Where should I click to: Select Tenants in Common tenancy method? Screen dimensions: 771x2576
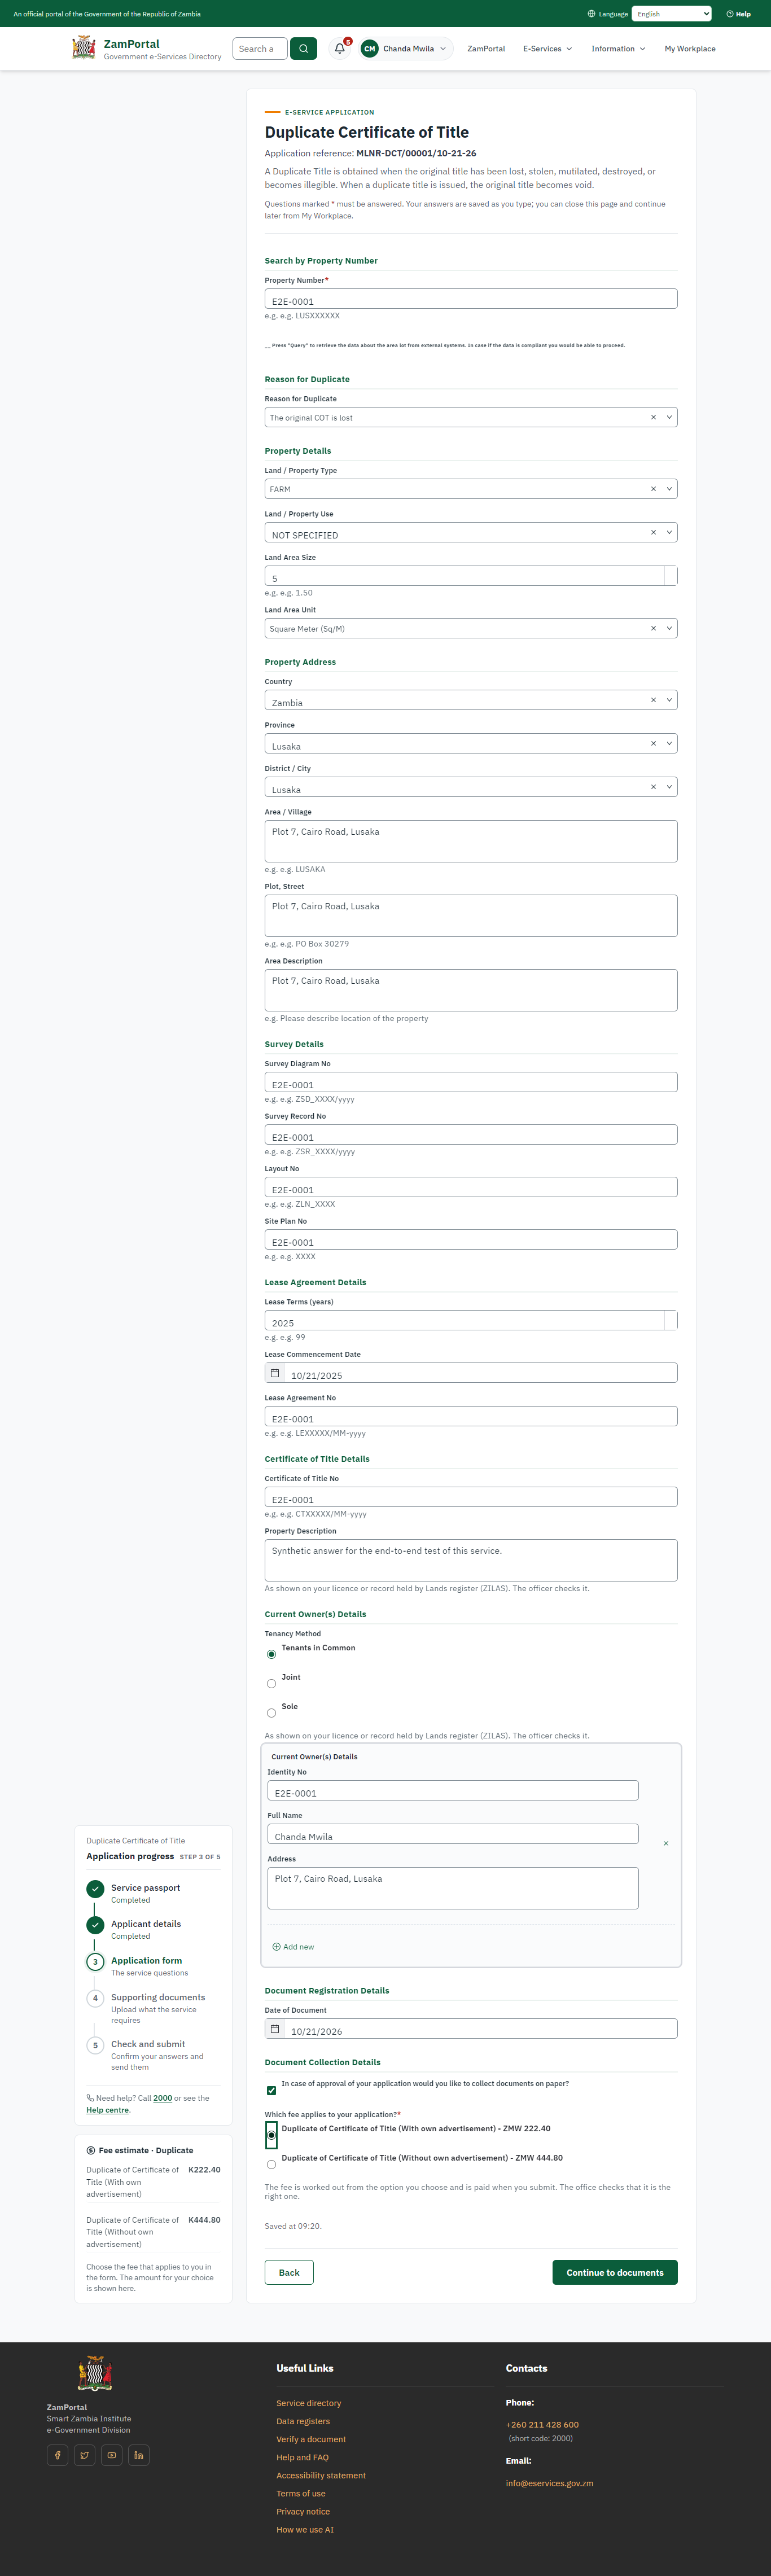(271, 1654)
